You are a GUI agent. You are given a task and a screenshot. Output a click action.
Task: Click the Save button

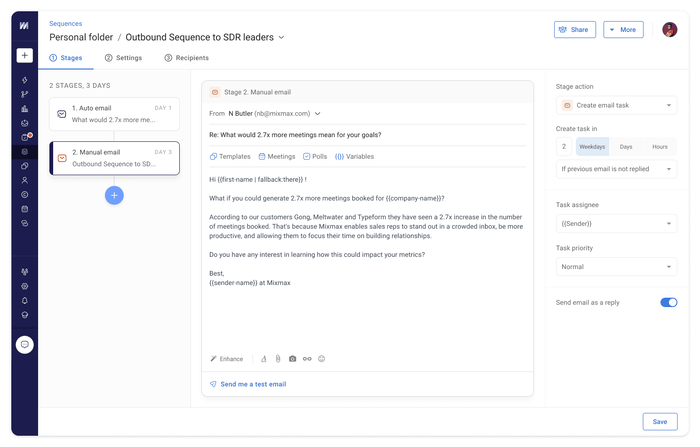pyautogui.click(x=660, y=422)
